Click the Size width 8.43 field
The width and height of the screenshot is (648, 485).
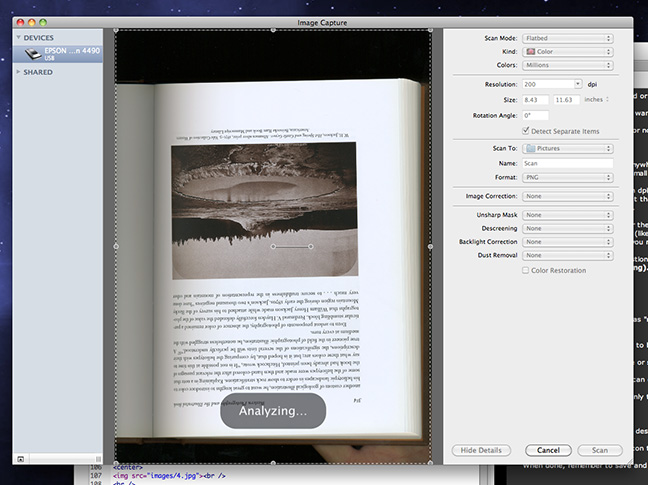pyautogui.click(x=536, y=100)
